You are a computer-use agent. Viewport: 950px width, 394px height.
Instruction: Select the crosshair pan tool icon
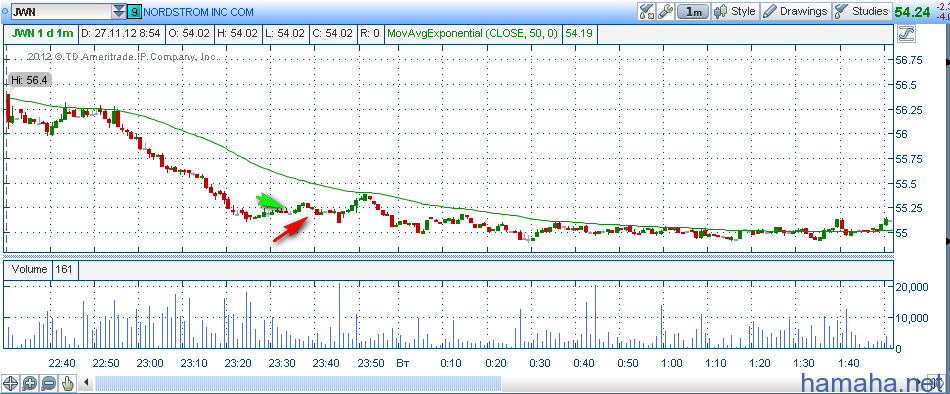[10, 383]
